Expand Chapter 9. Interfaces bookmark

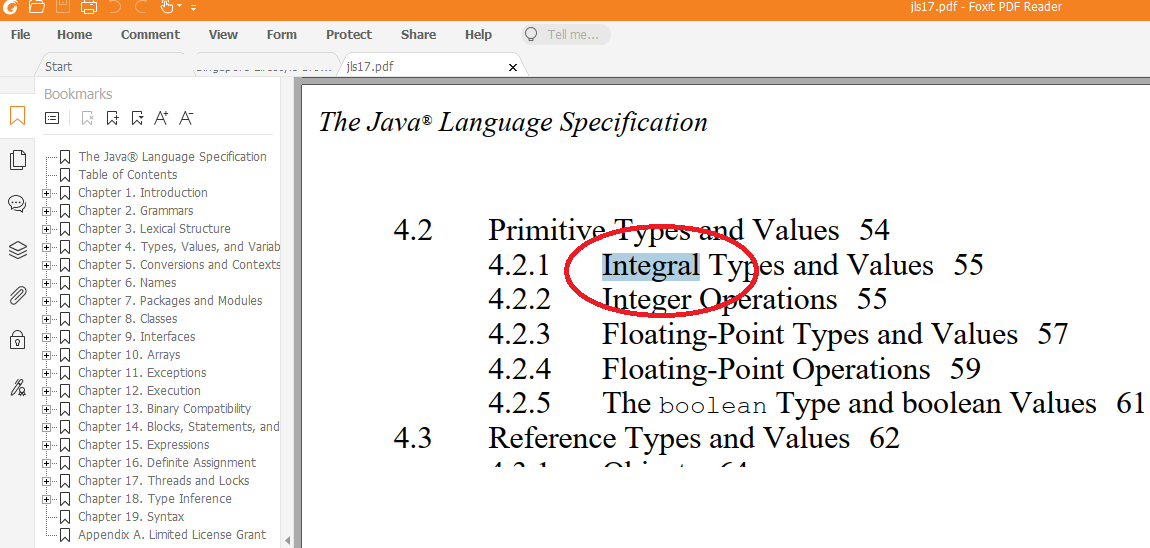(x=47, y=337)
